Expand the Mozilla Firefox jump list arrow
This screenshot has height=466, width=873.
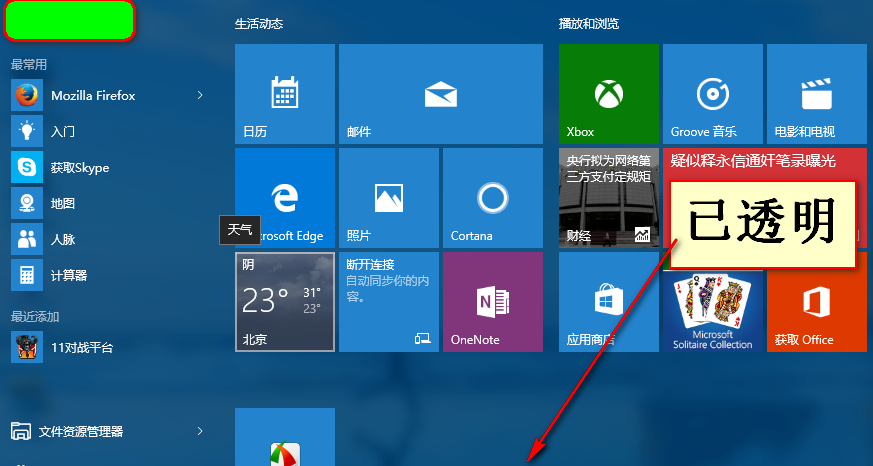tap(200, 95)
